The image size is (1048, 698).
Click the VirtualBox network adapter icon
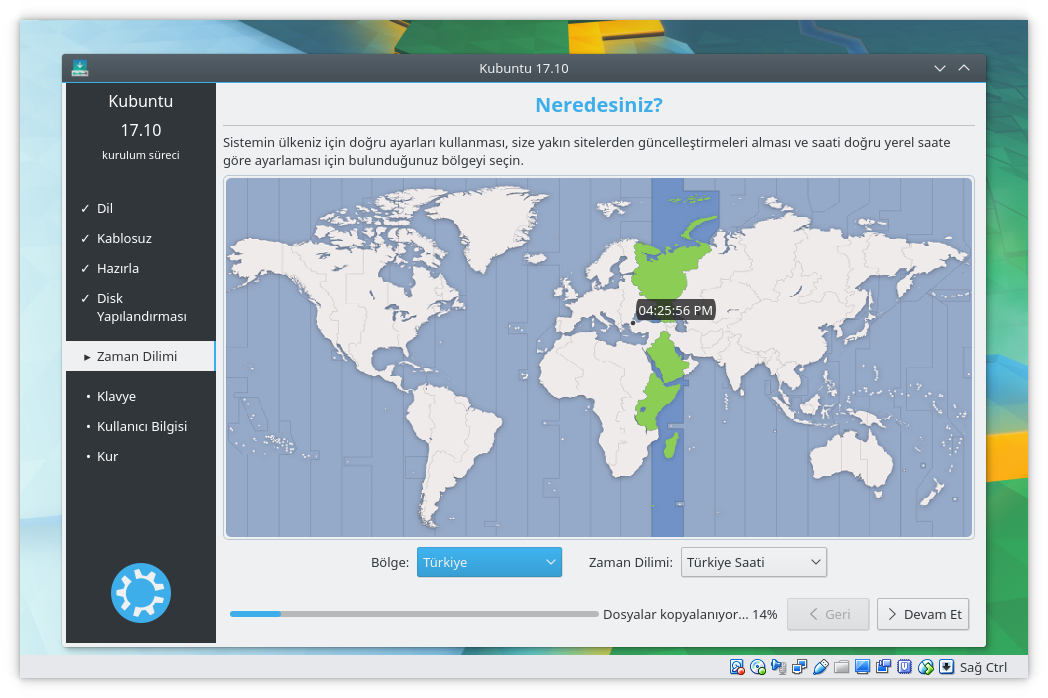pos(799,667)
